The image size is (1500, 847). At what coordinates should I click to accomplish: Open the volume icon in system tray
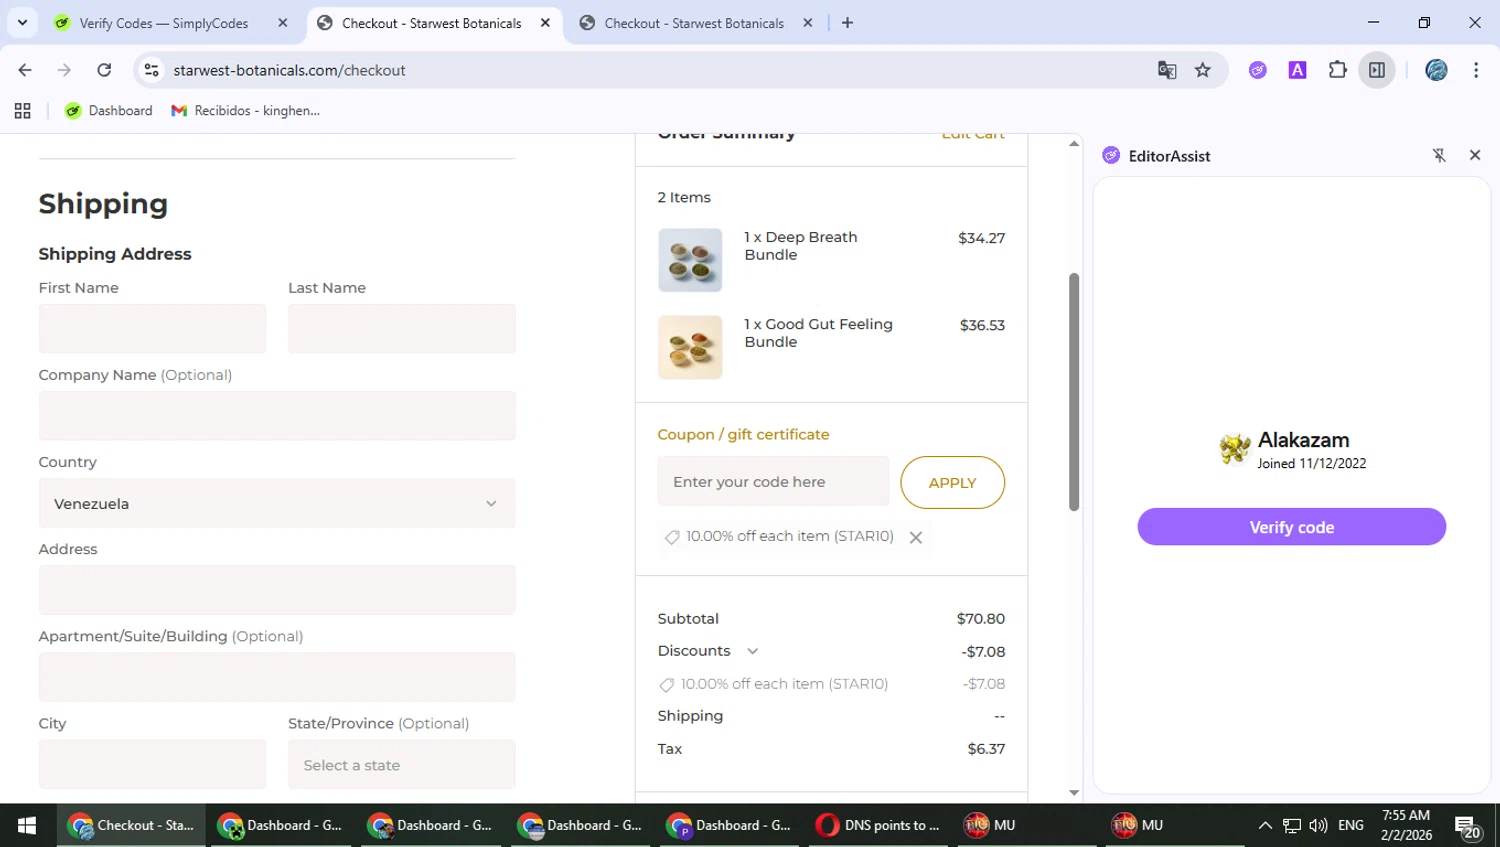1318,825
